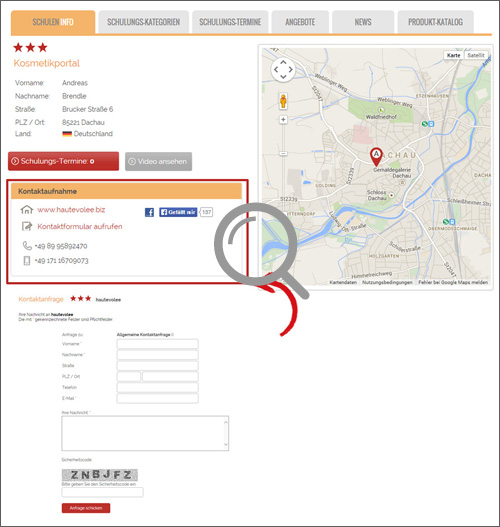Screen dimensions: 500x527
Task: Click the Schulungs-Termine red button
Action: click(x=64, y=161)
